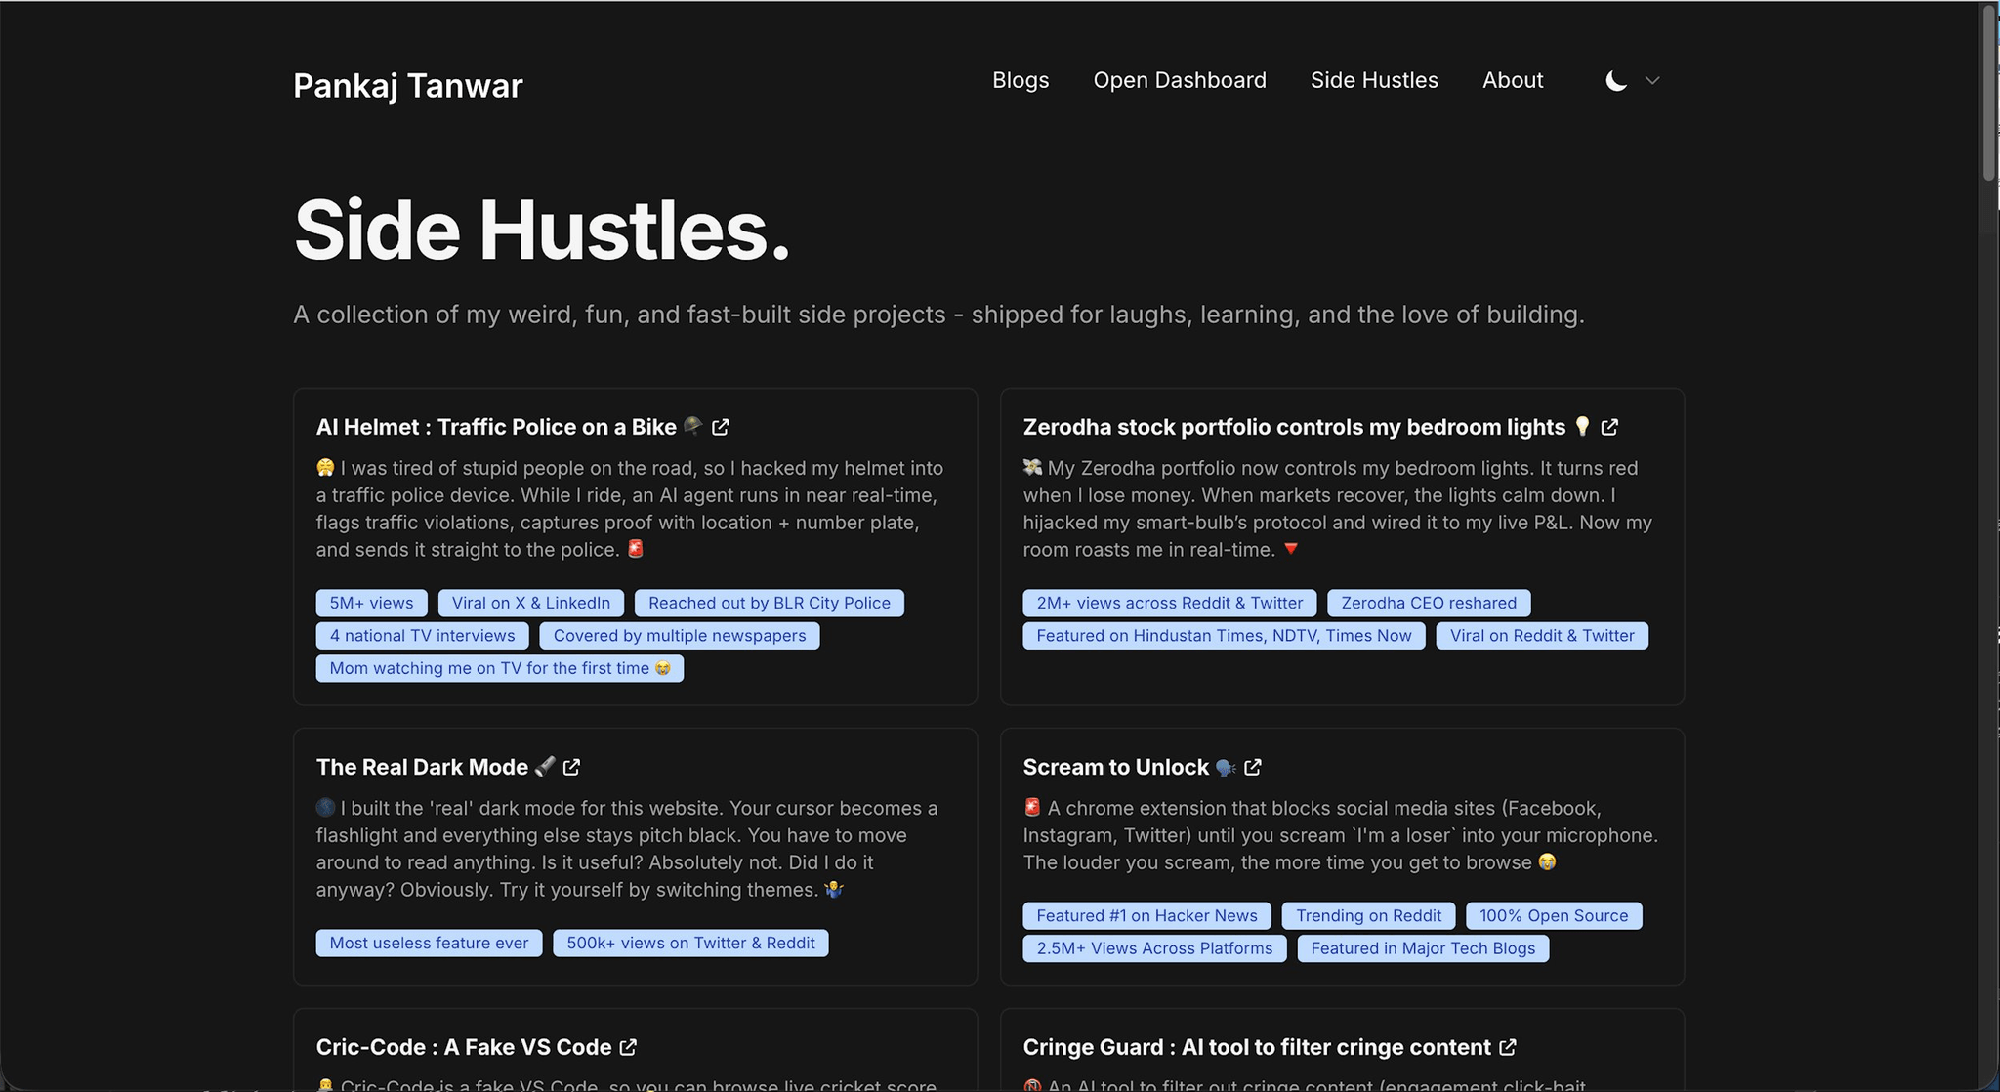2000x1092 pixels.
Task: Click the AI Helmet project title
Action: click(496, 427)
